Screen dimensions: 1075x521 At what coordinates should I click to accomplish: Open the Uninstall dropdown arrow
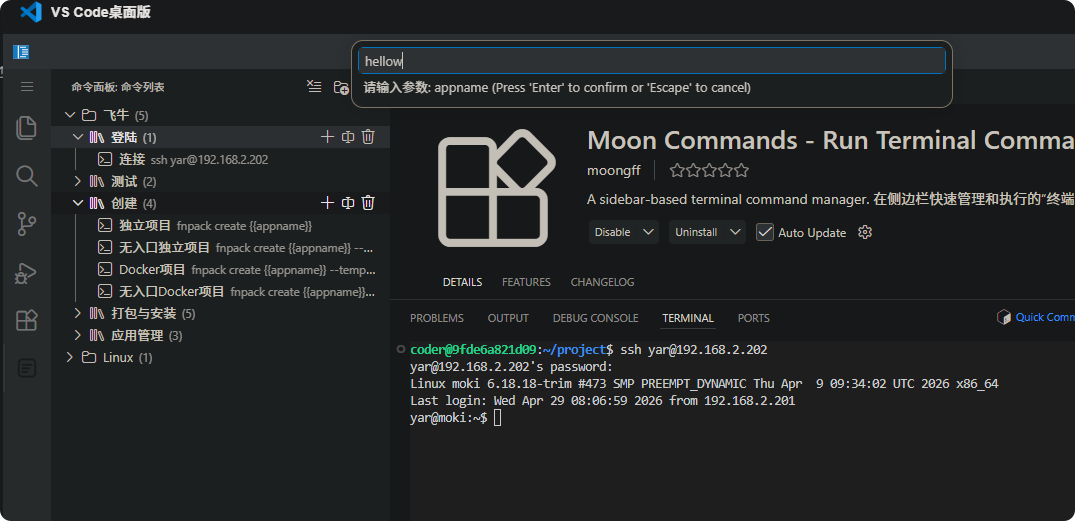(x=736, y=232)
